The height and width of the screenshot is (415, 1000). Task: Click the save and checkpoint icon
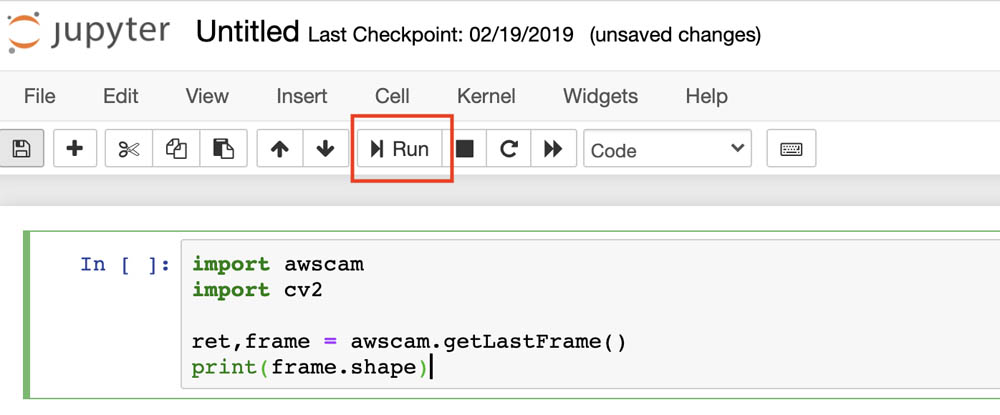click(22, 149)
